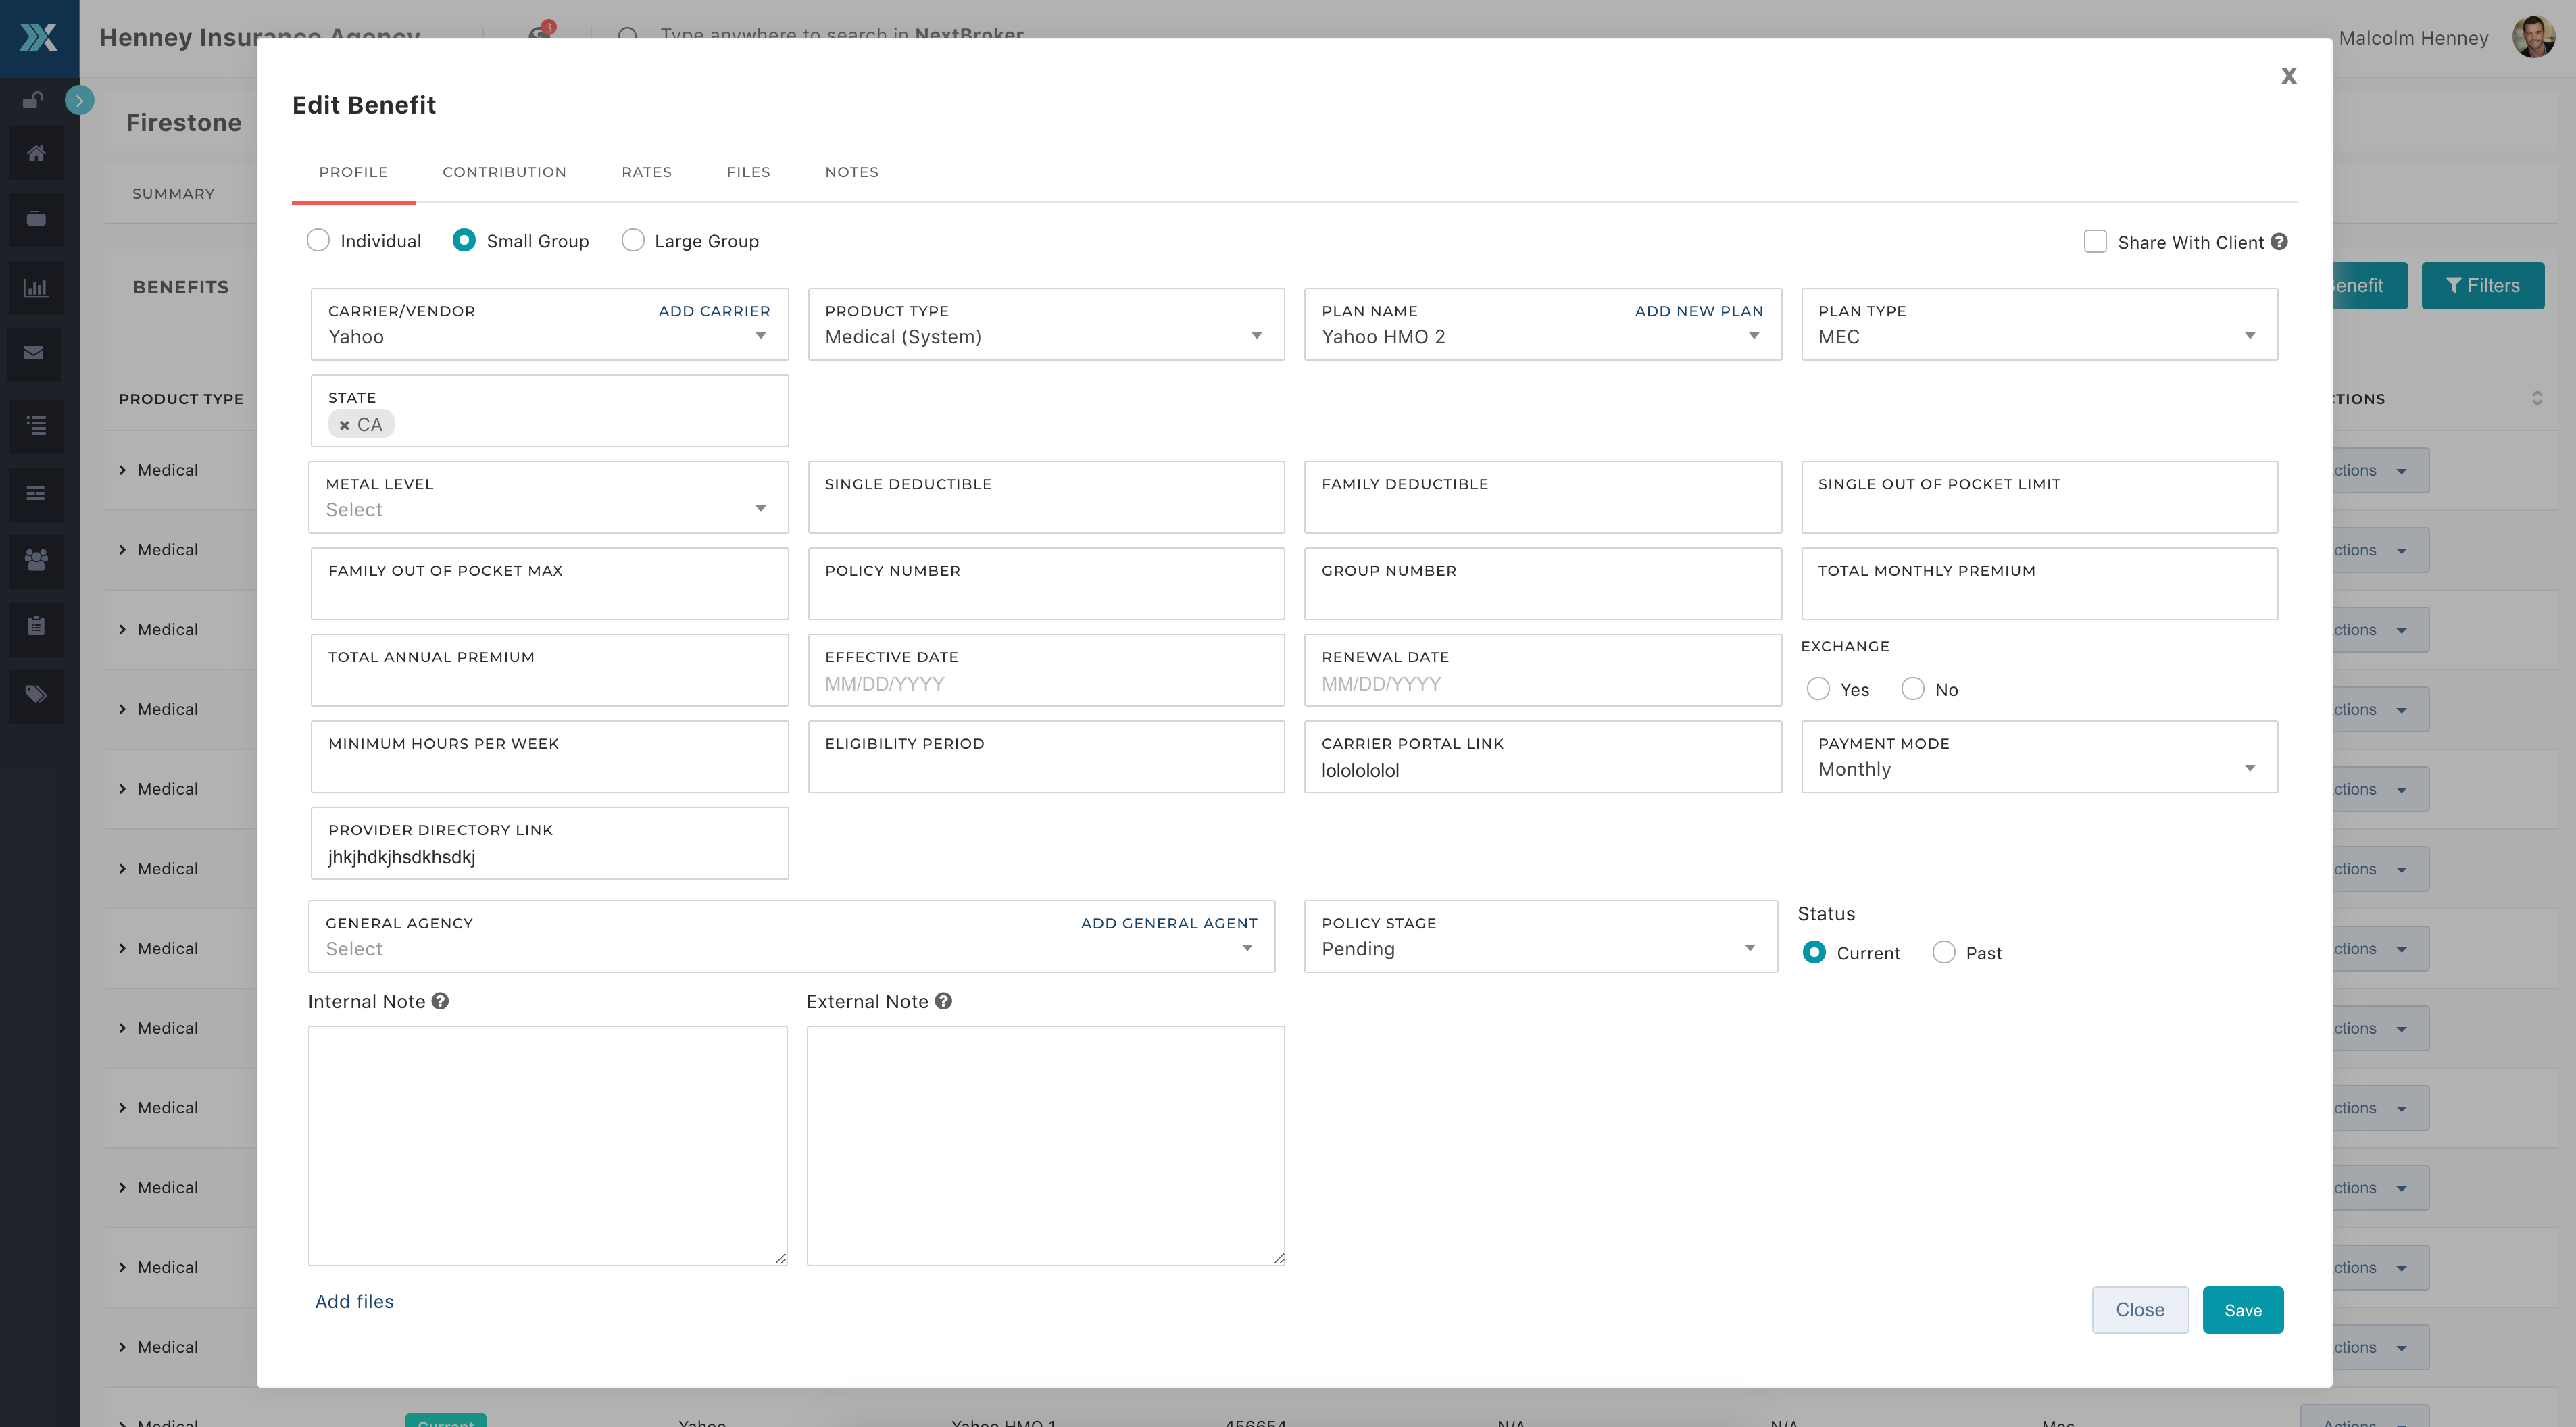The image size is (2576, 1427).
Task: Click the Share With Client help icon
Action: [2279, 242]
